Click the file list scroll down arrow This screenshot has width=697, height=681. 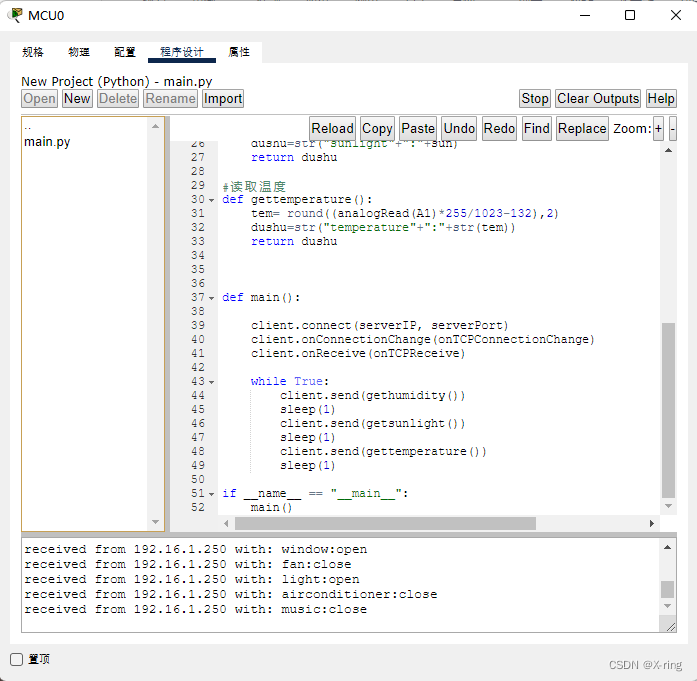(x=155, y=522)
